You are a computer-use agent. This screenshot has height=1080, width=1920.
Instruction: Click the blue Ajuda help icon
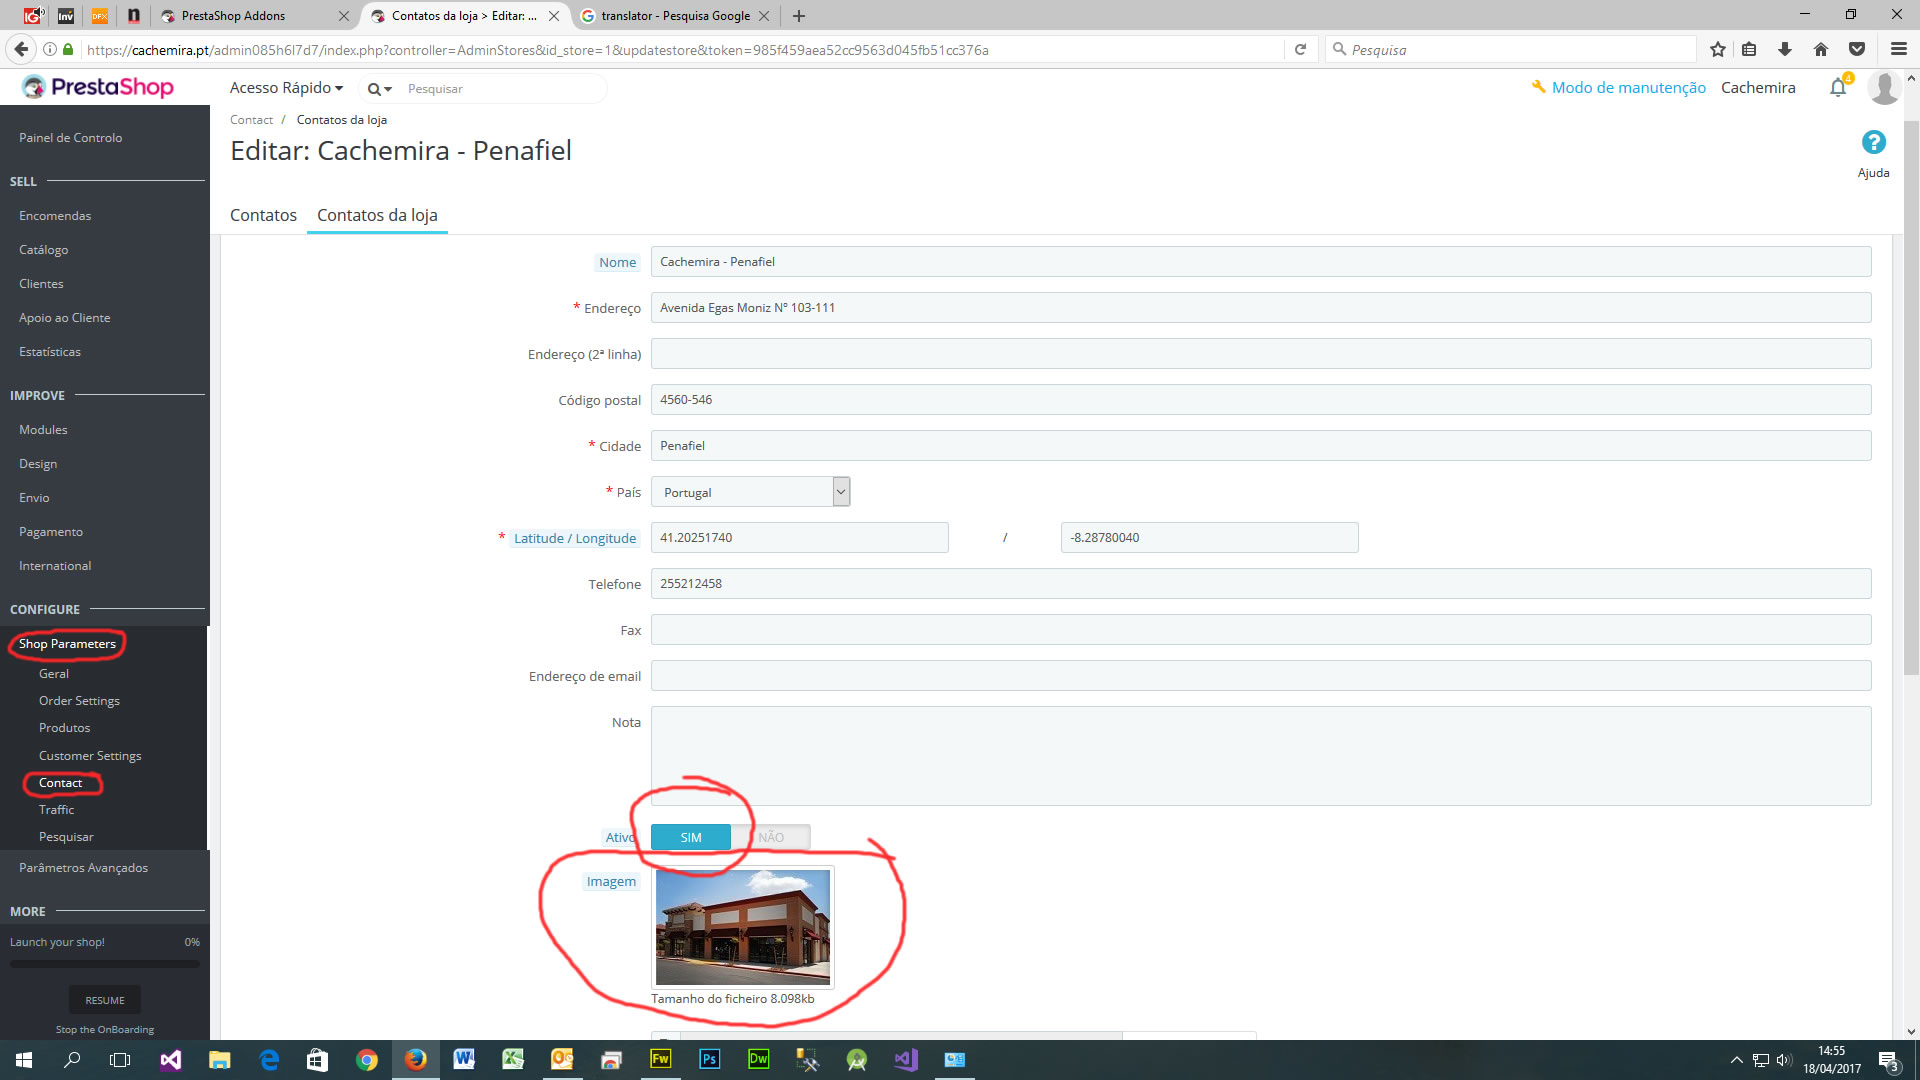click(1873, 143)
